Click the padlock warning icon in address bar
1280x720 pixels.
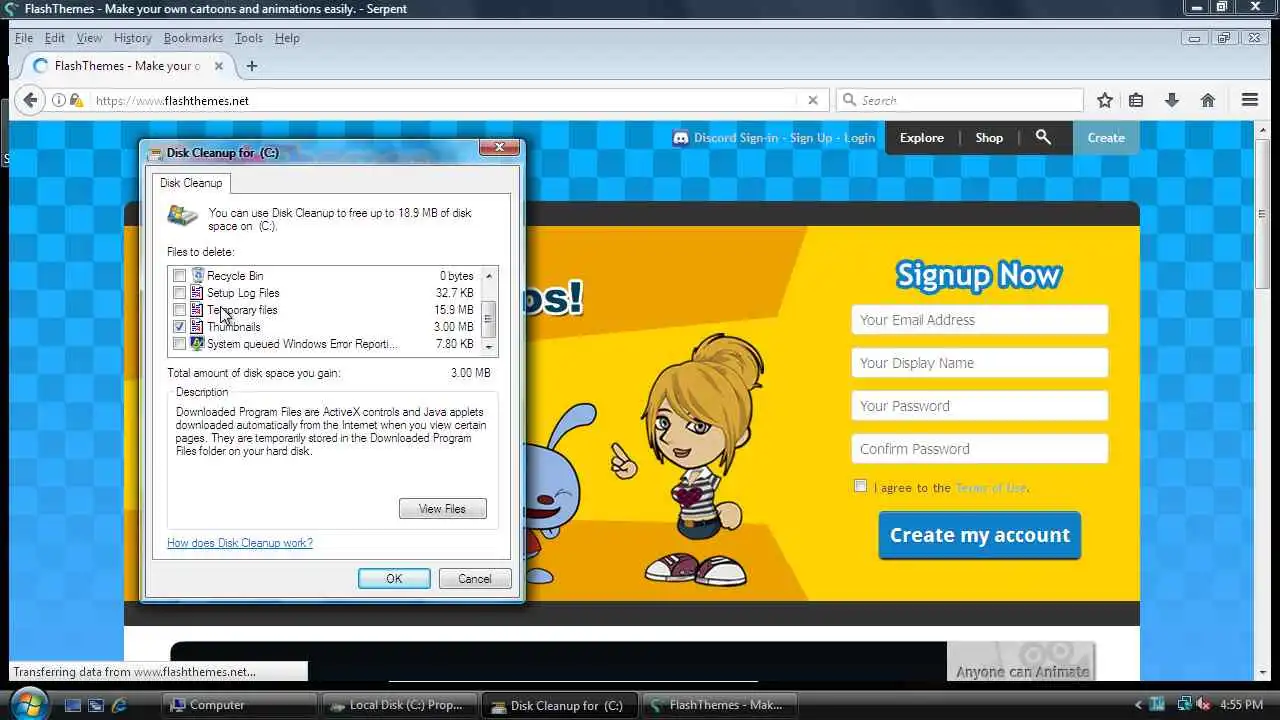[76, 100]
